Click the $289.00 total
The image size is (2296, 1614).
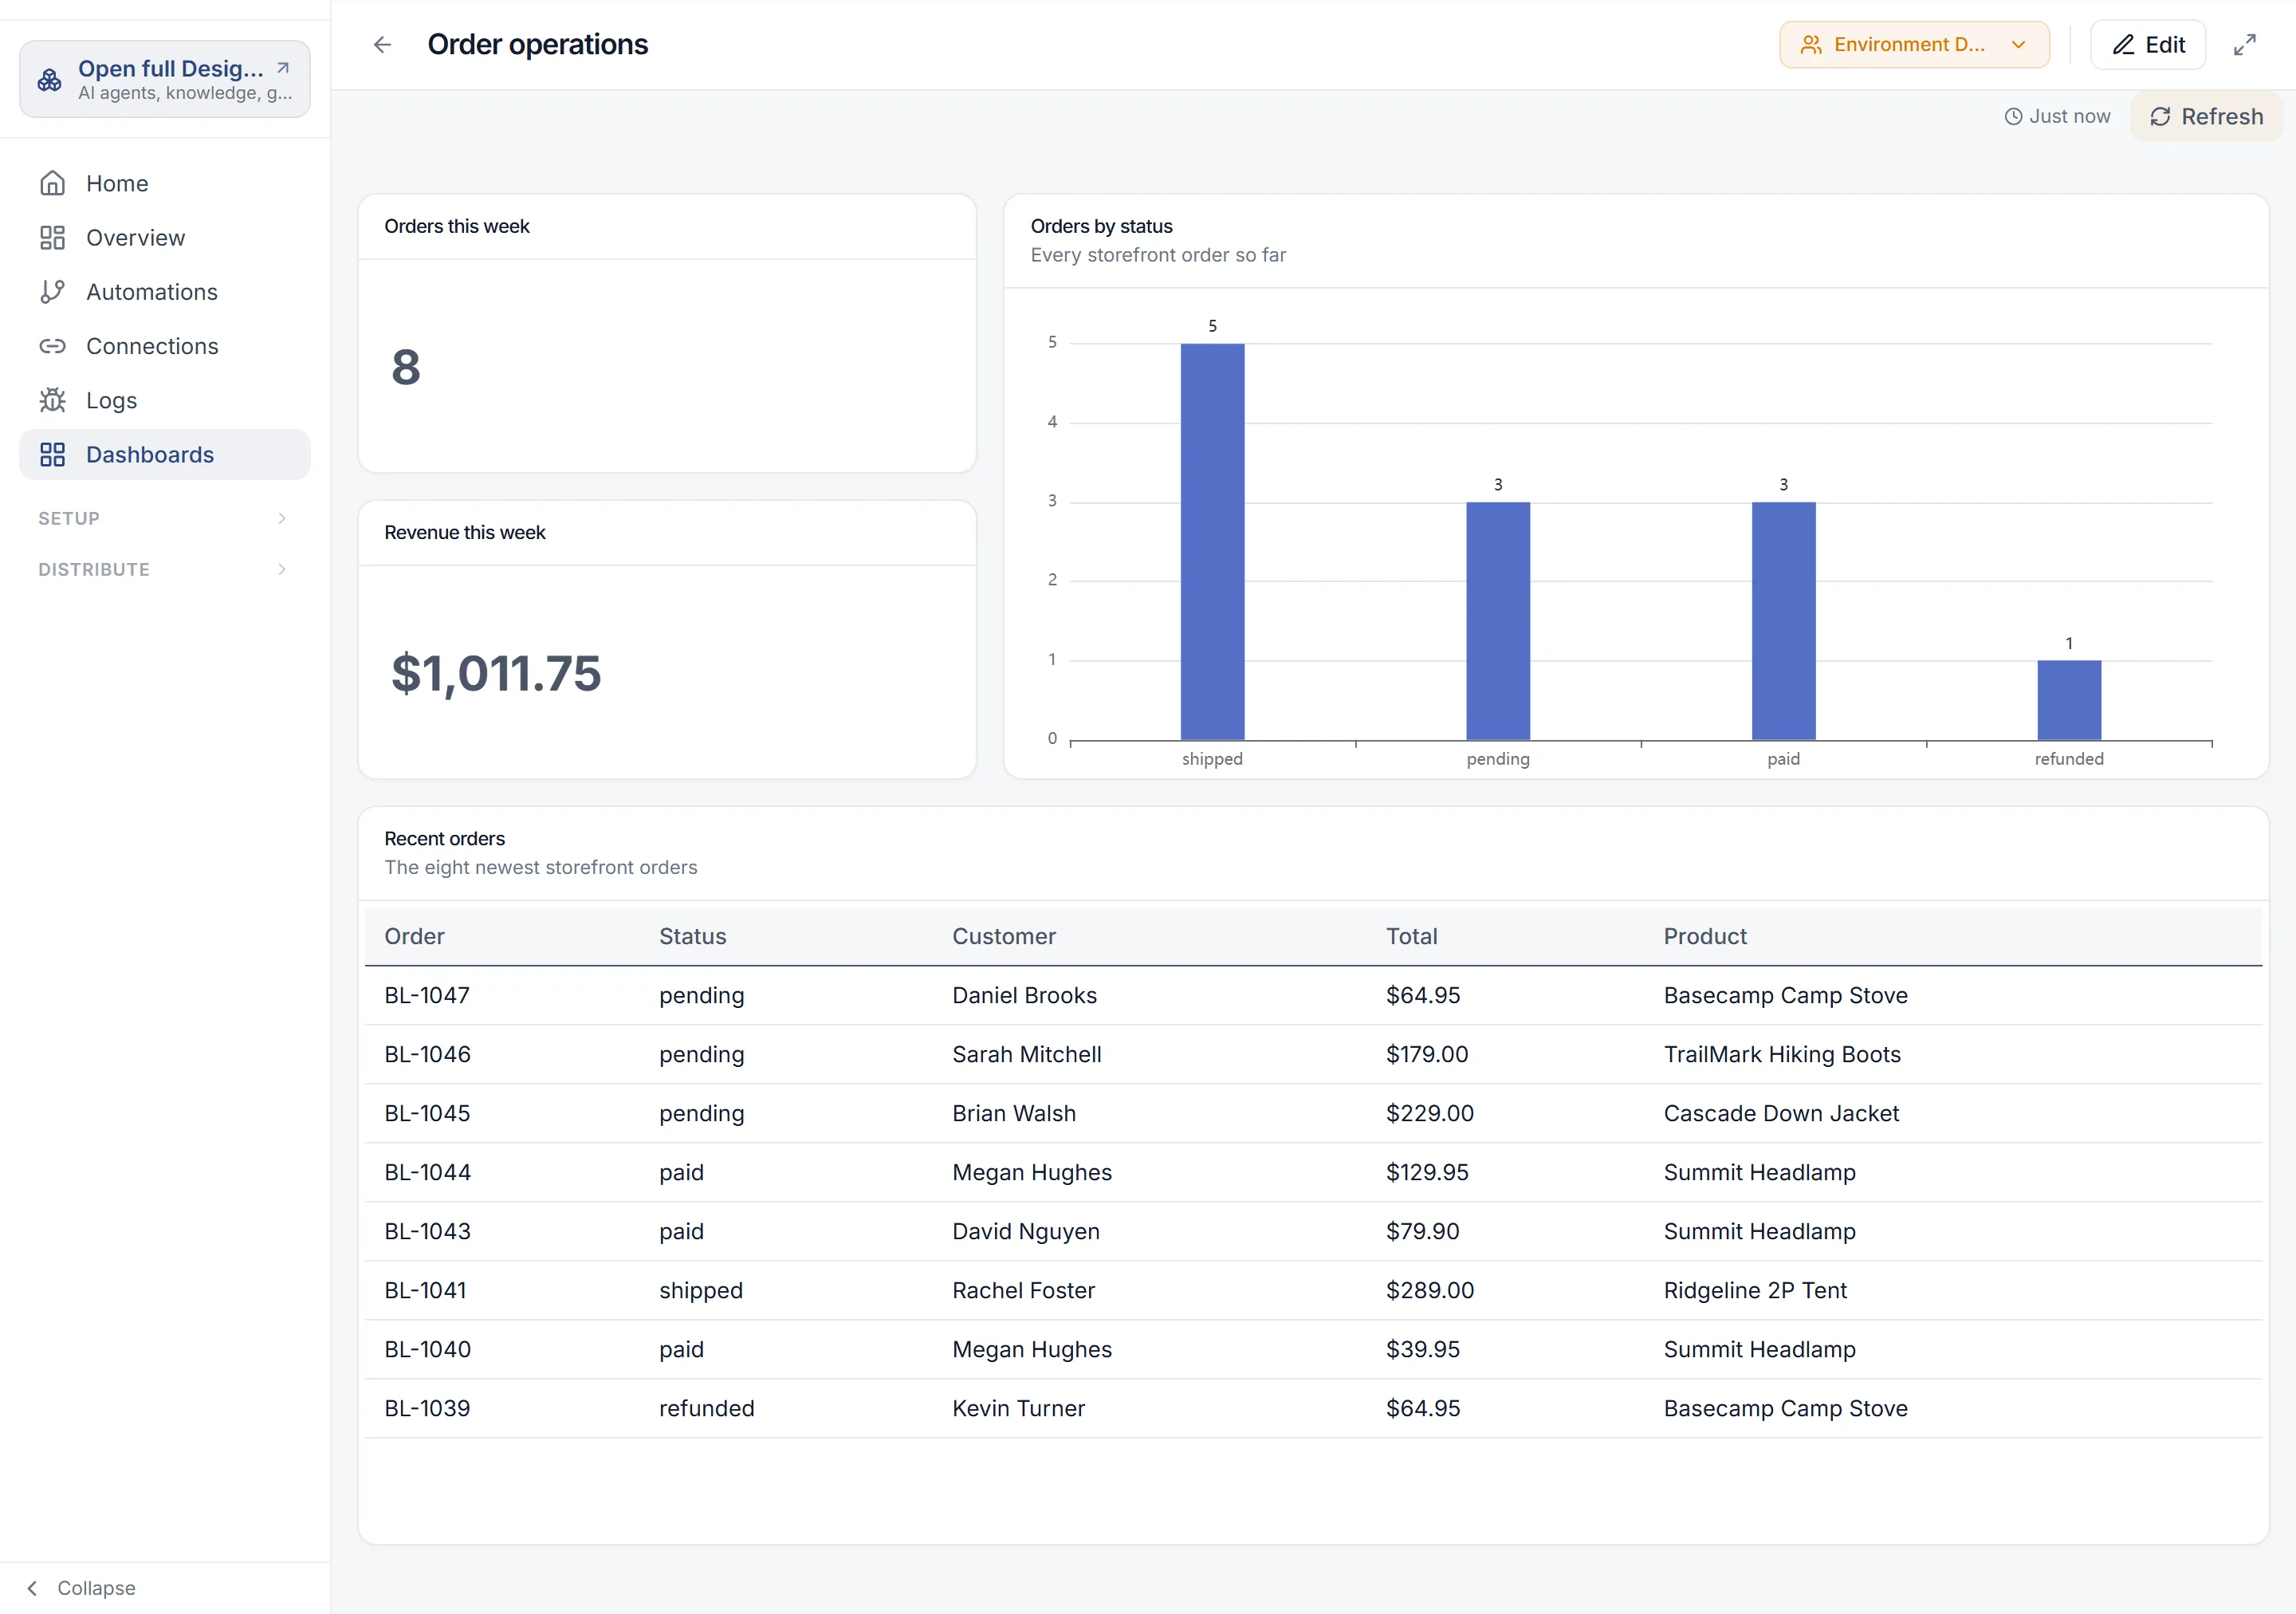pos(1429,1291)
